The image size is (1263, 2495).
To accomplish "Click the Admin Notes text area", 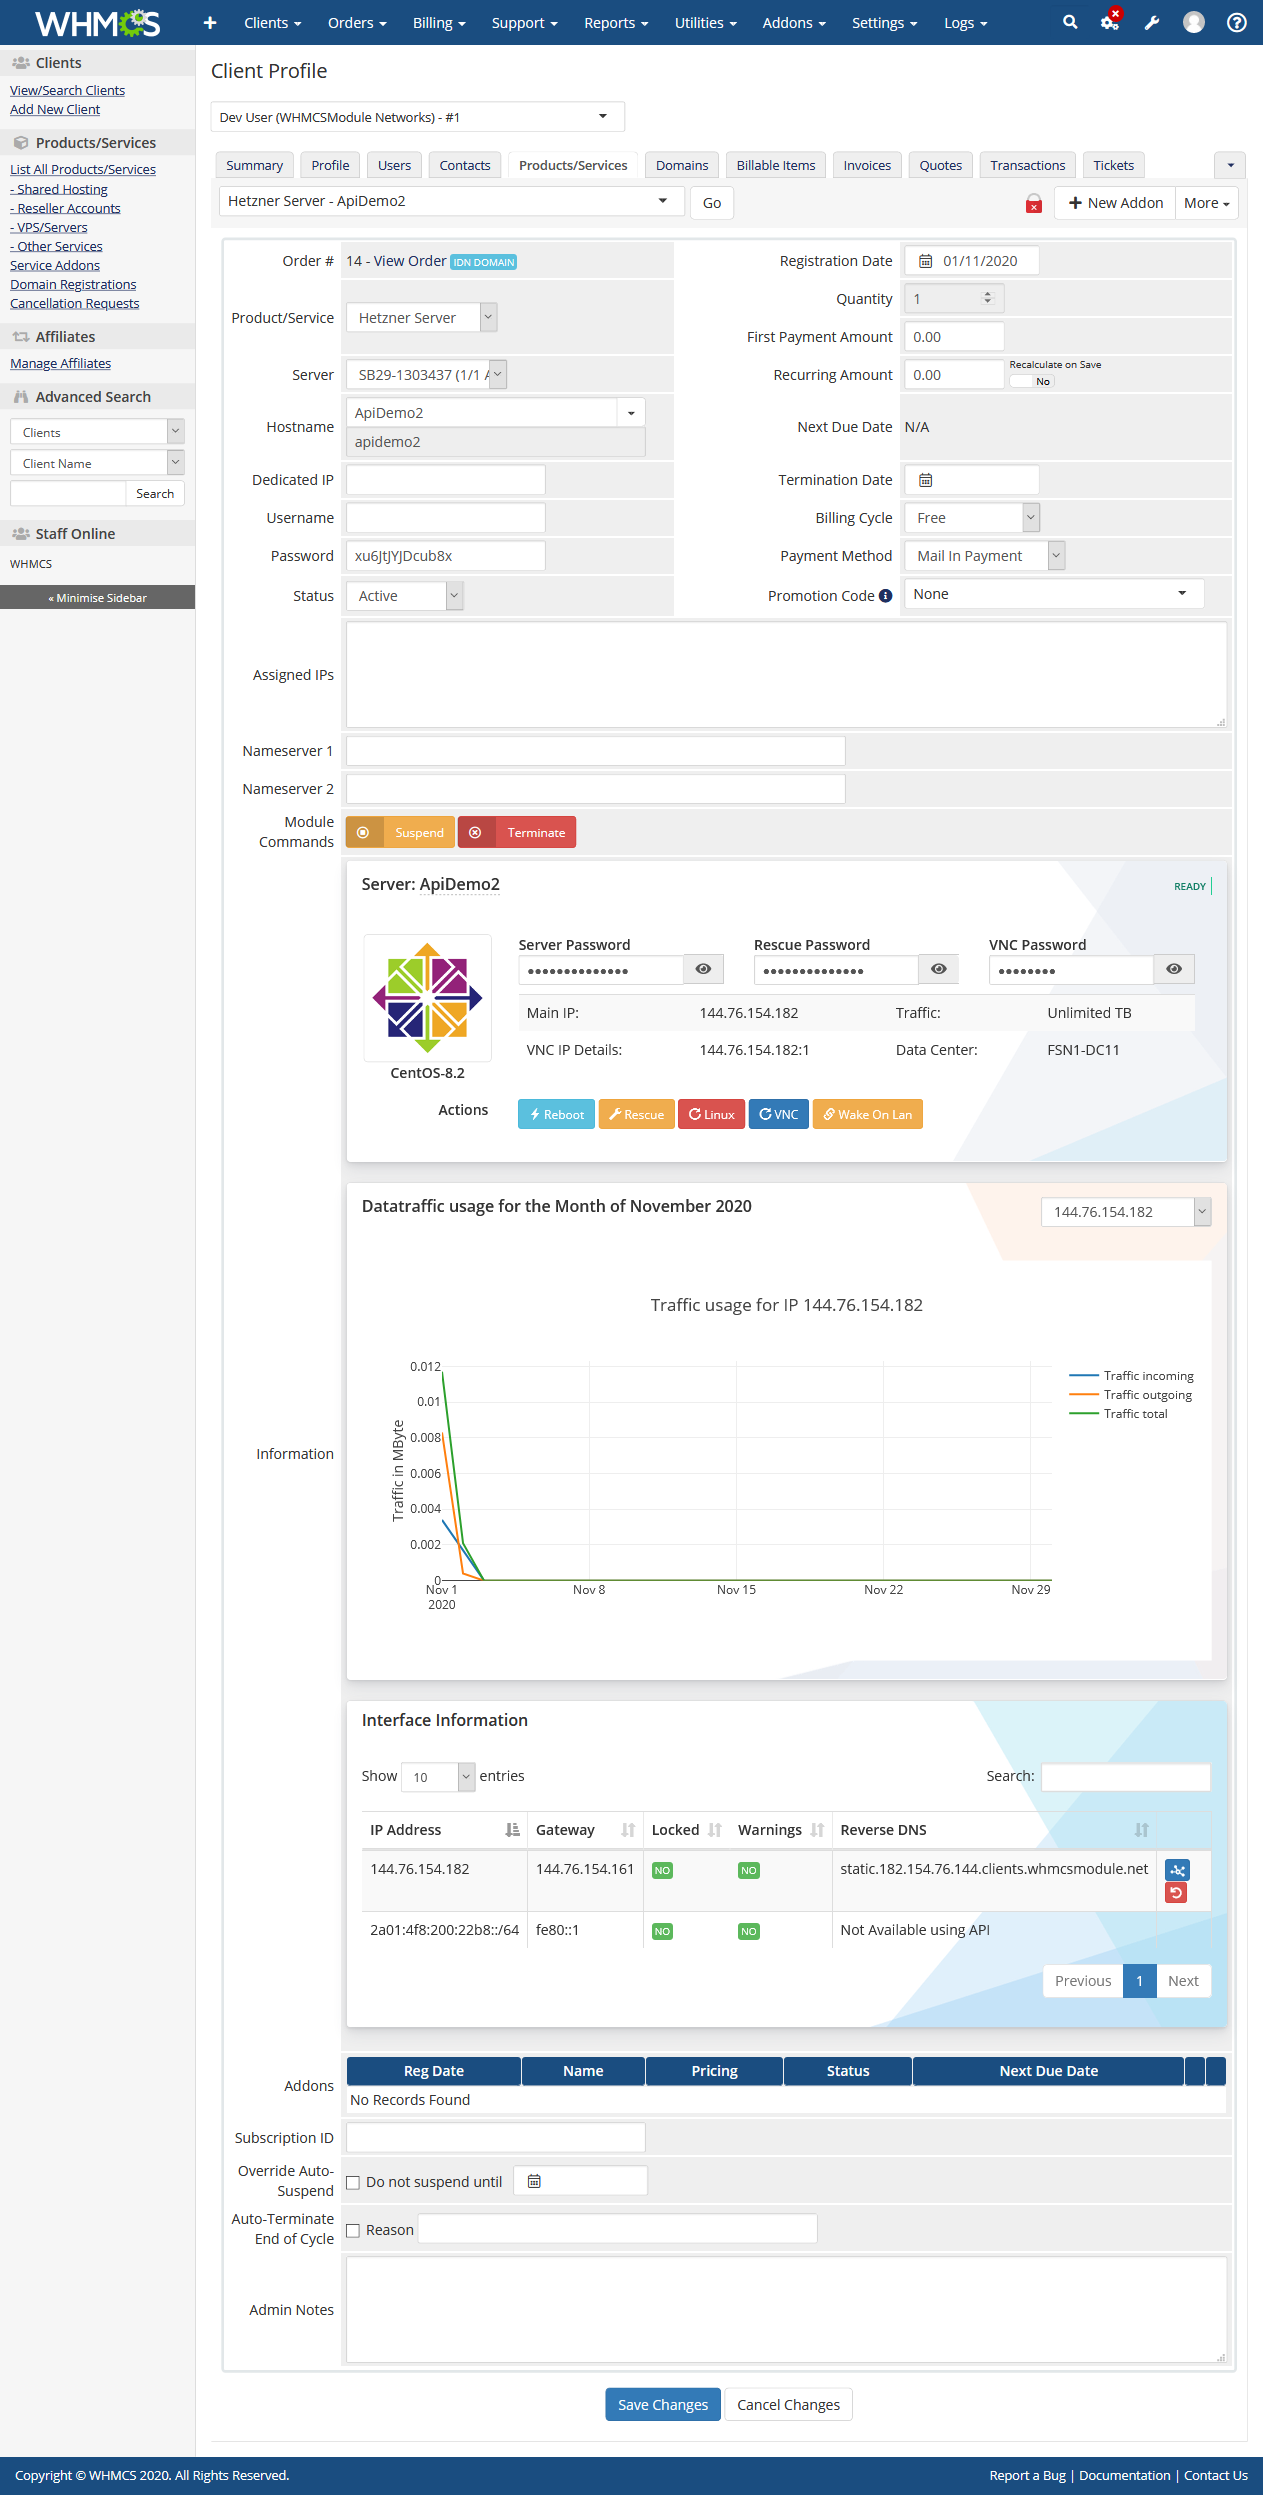I will [x=786, y=2310].
